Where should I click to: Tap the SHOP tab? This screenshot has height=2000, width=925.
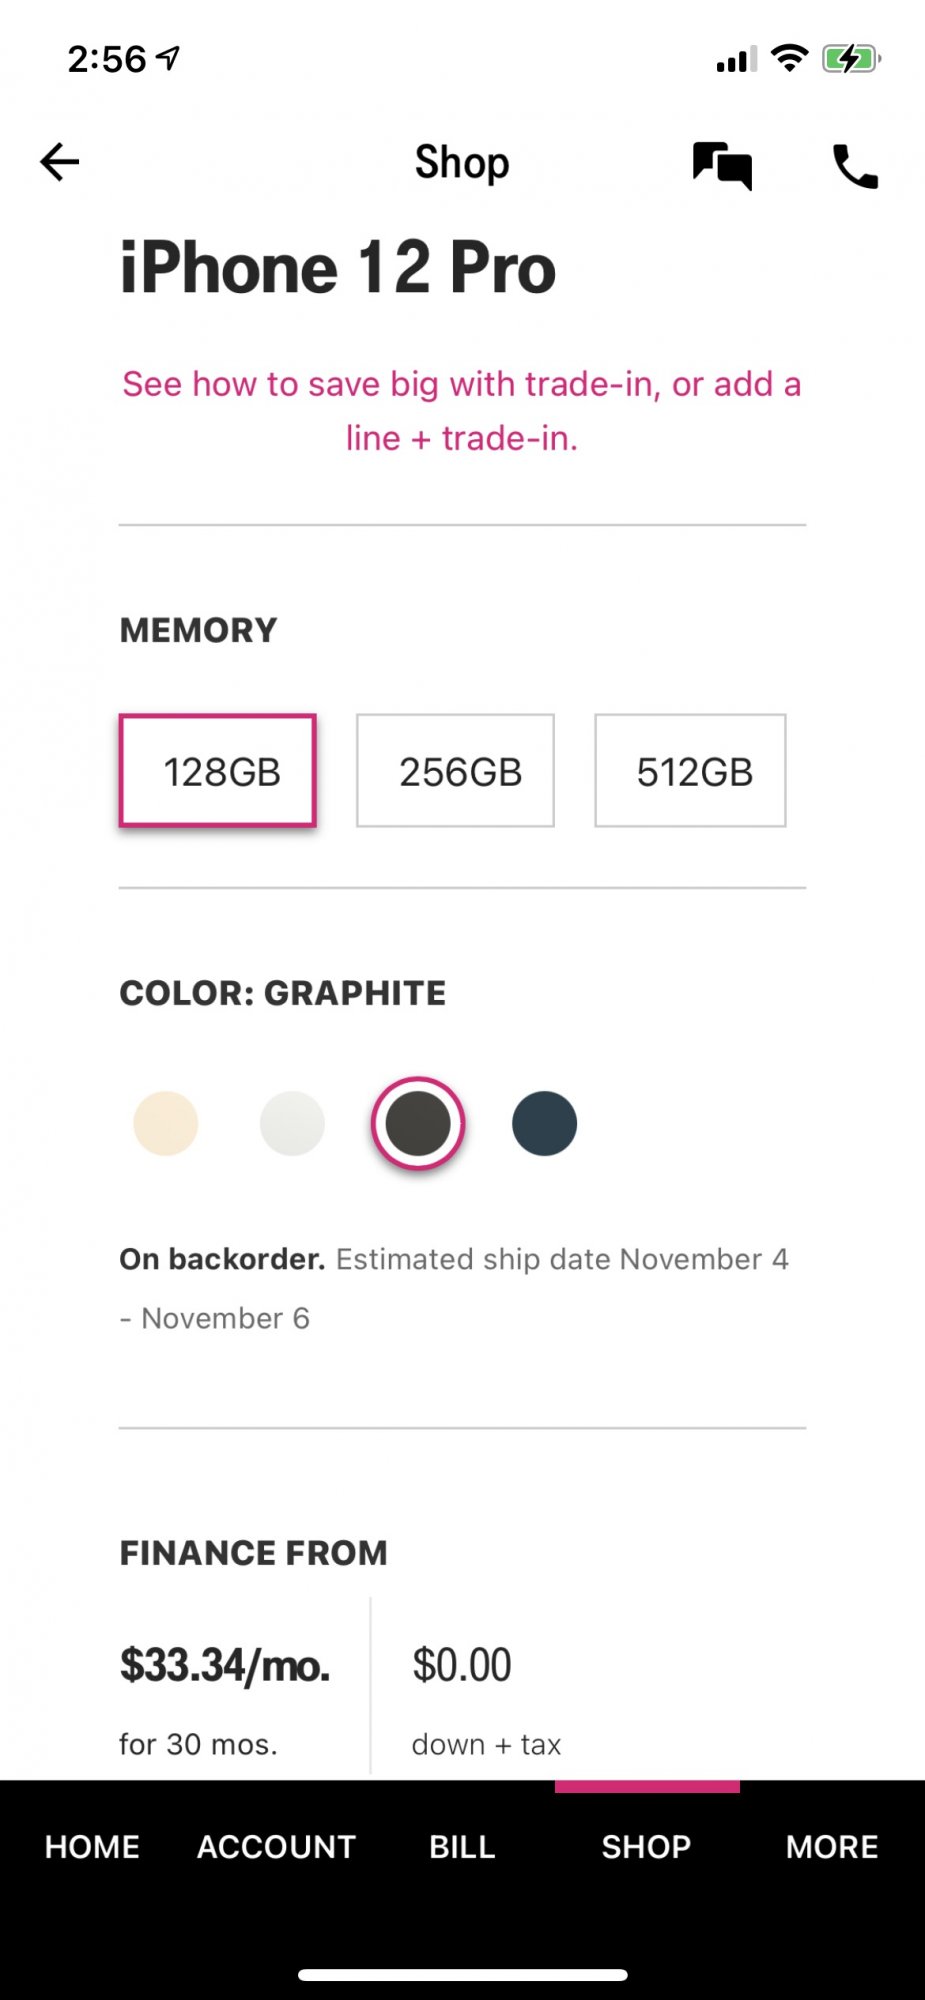tap(646, 1846)
